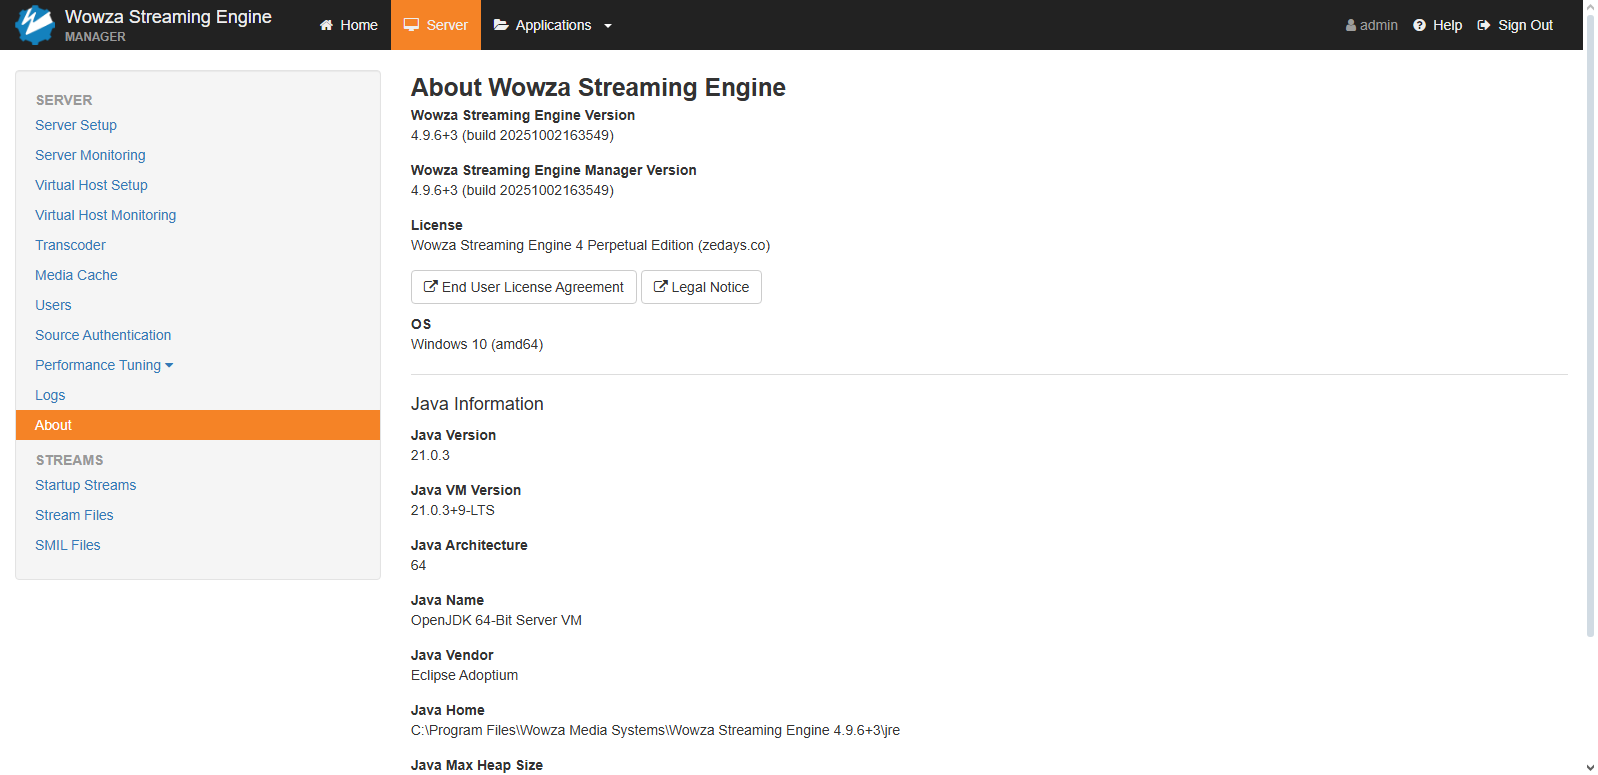This screenshot has height=775, width=1598.
Task: Click the Help question mark icon
Action: (1419, 25)
